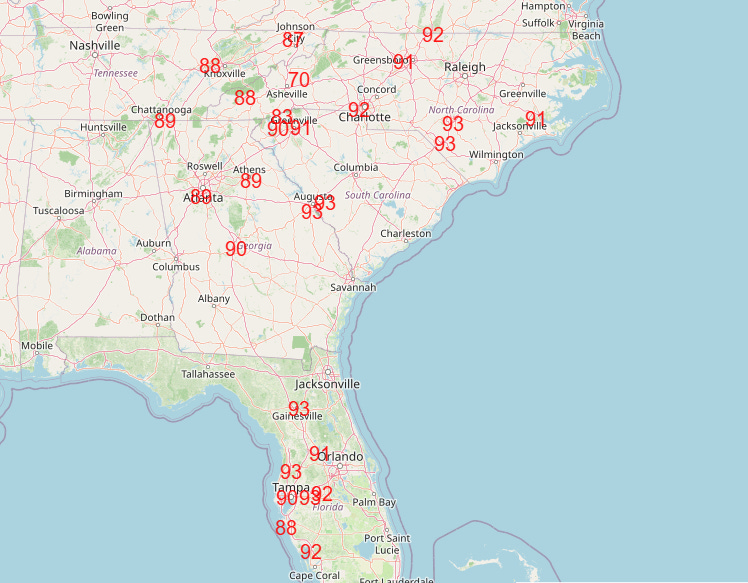Select the 91 reading above Jacksonville, North Carolina

[535, 119]
